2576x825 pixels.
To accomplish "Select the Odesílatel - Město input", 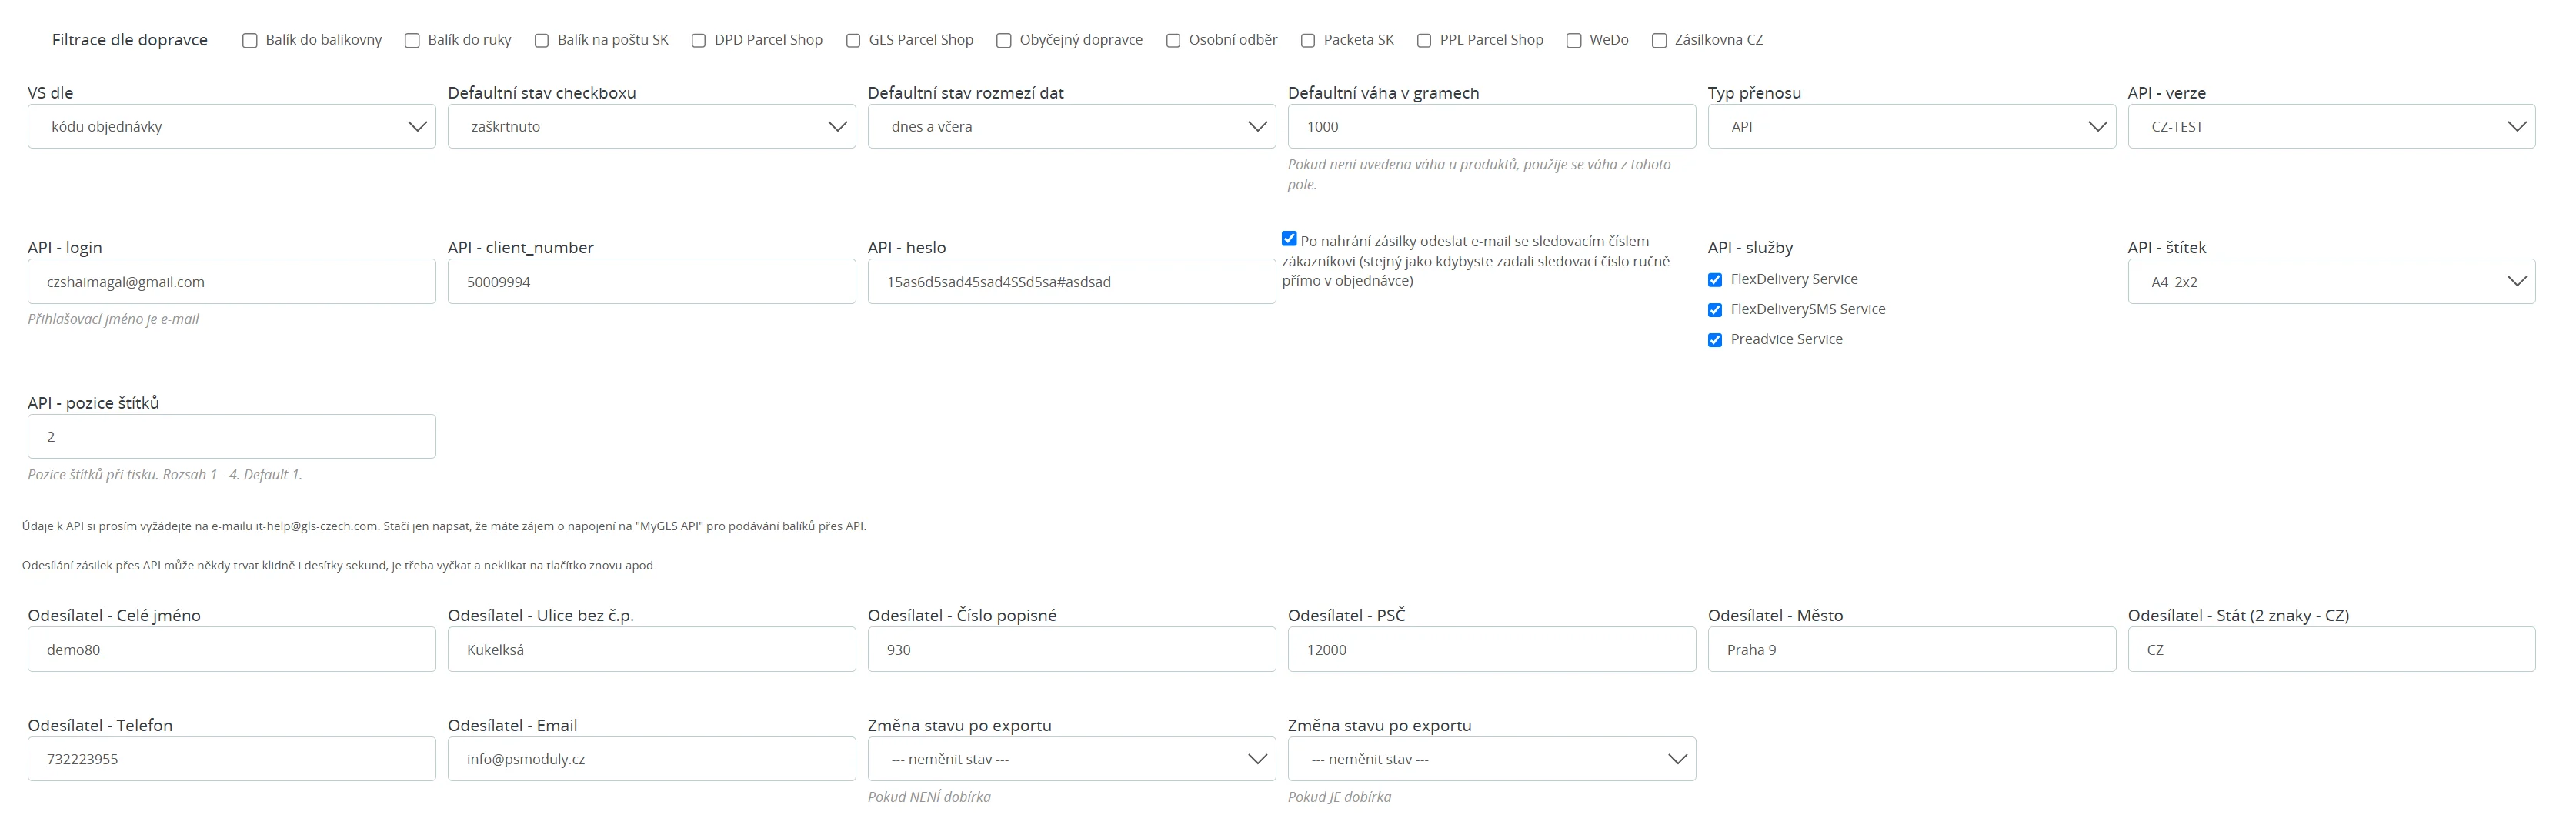I will [x=1911, y=650].
